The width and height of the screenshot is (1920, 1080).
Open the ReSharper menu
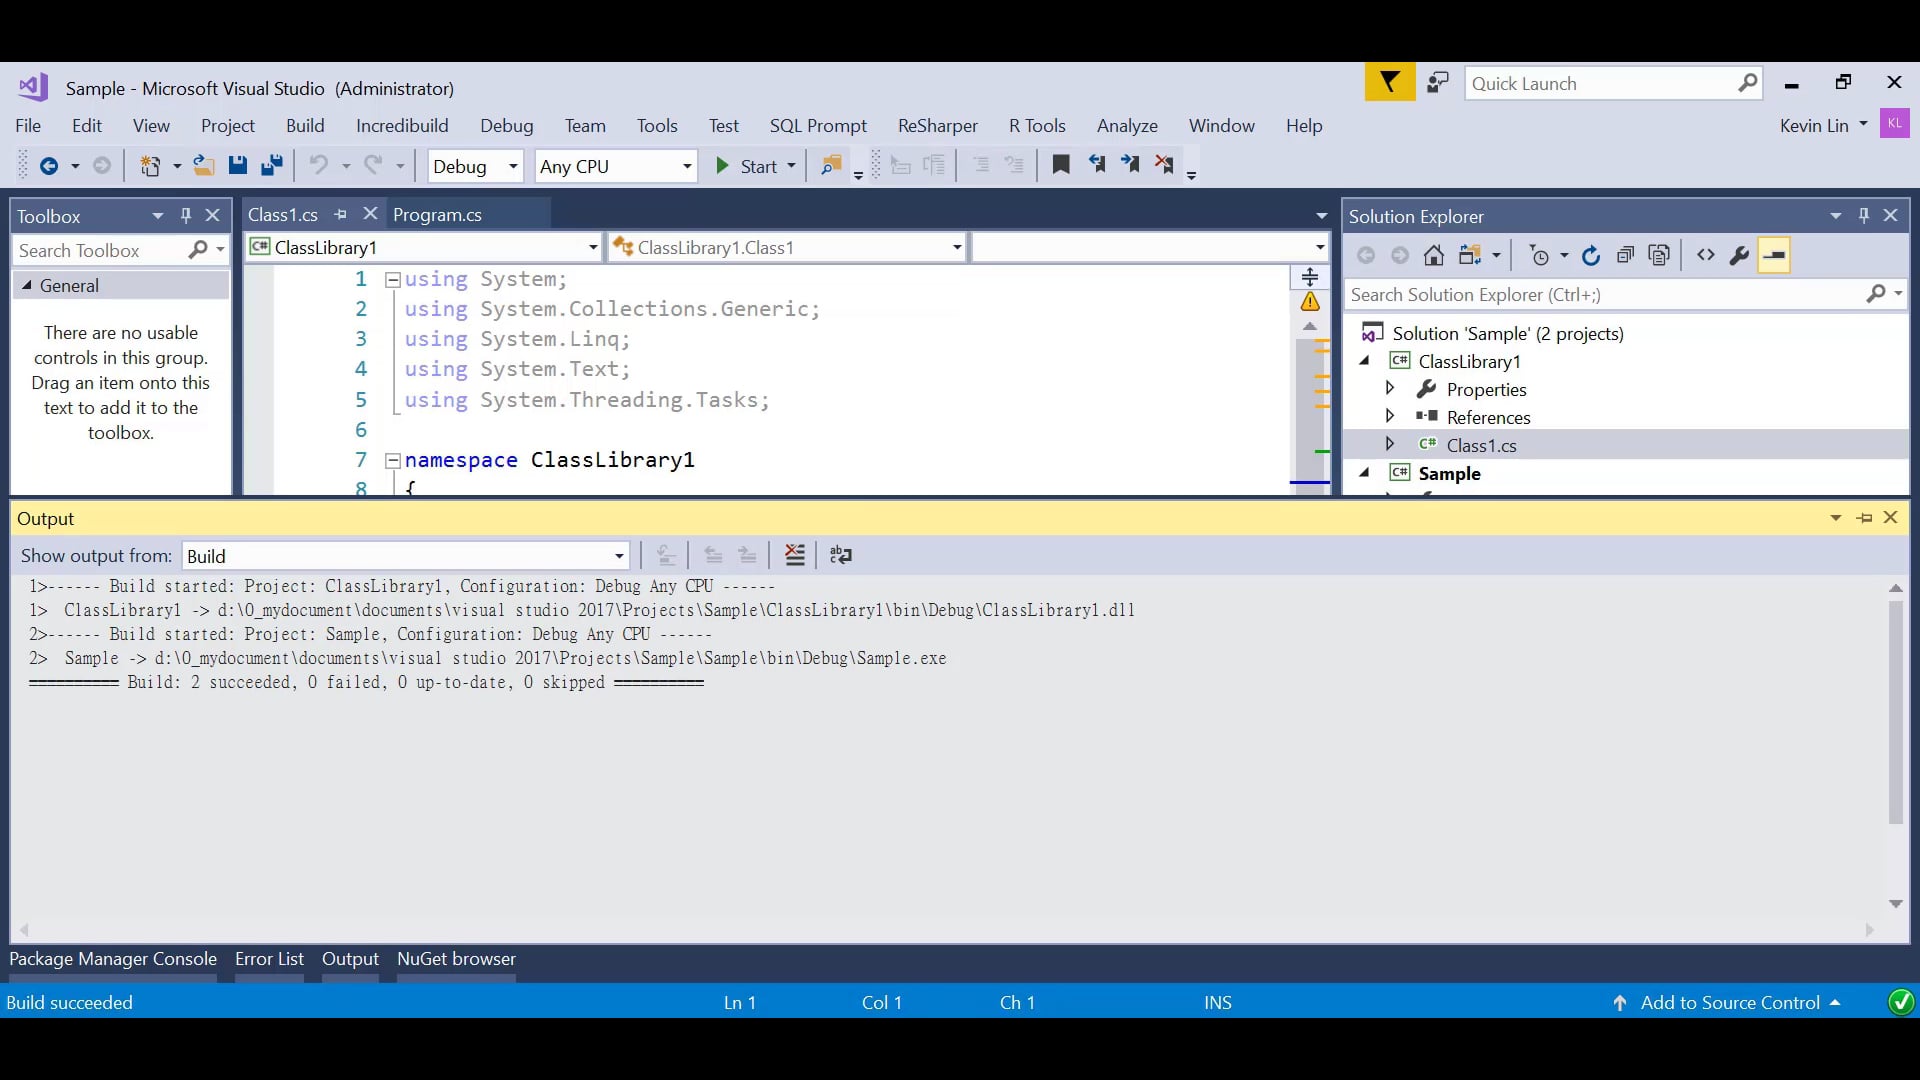[937, 125]
